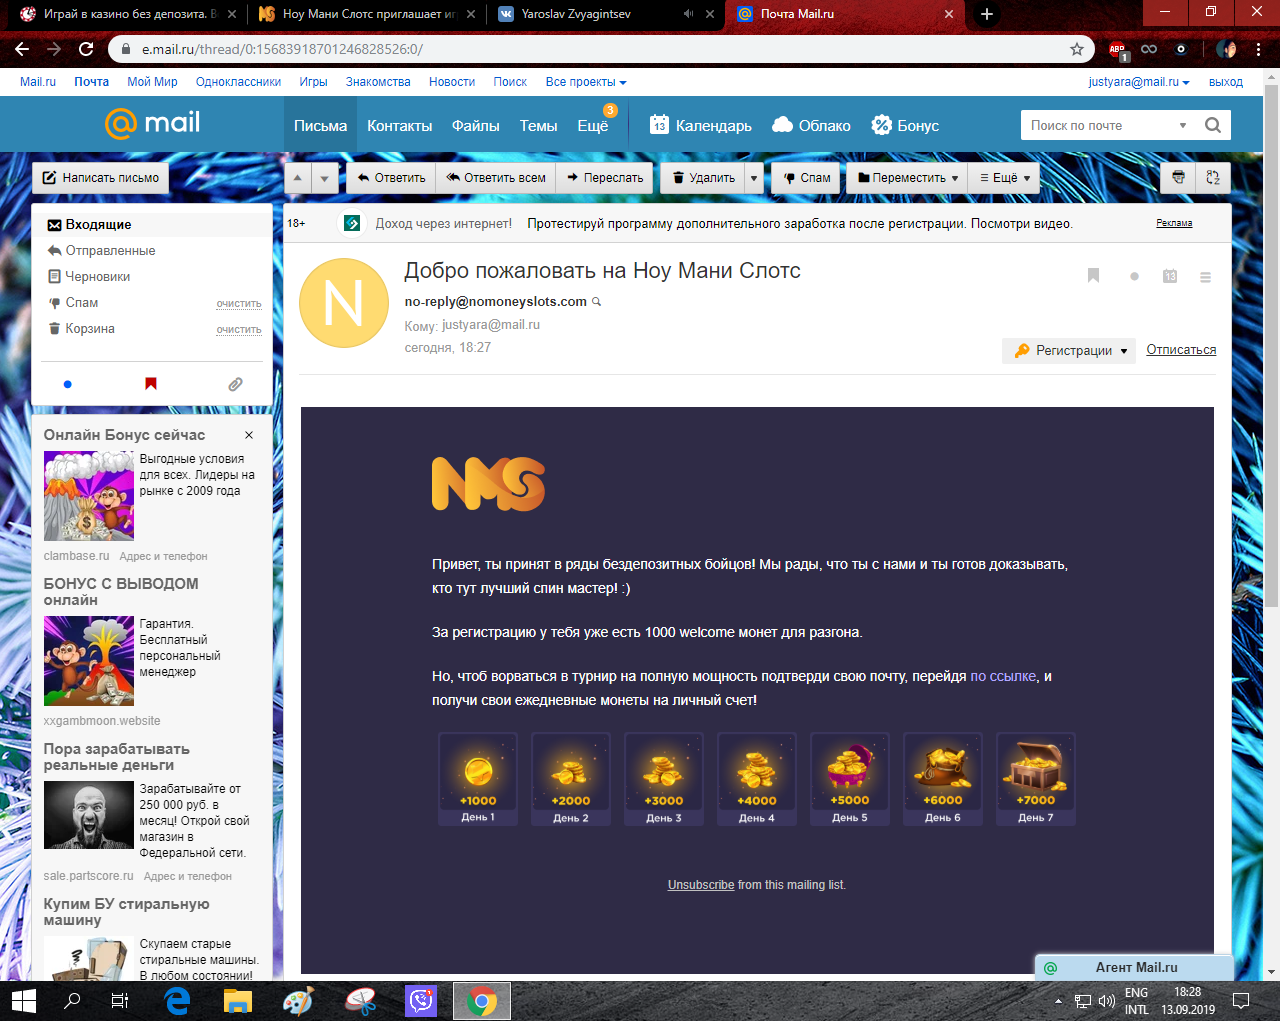This screenshot has height=1021, width=1280.
Task: Open the Контакты tab
Action: [x=399, y=125]
